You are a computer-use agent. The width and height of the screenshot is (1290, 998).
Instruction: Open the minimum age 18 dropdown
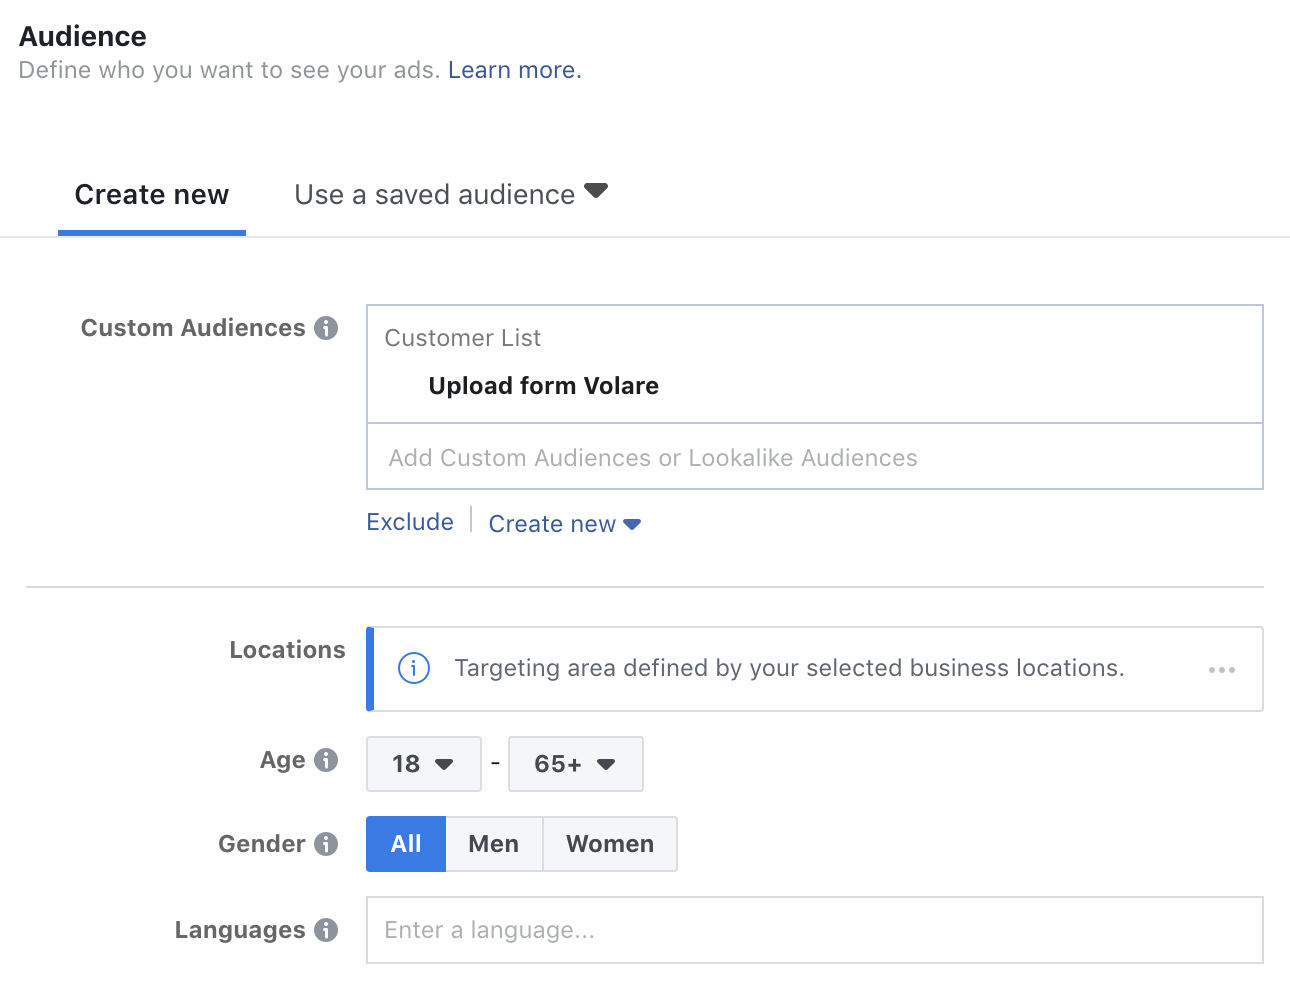pos(424,764)
